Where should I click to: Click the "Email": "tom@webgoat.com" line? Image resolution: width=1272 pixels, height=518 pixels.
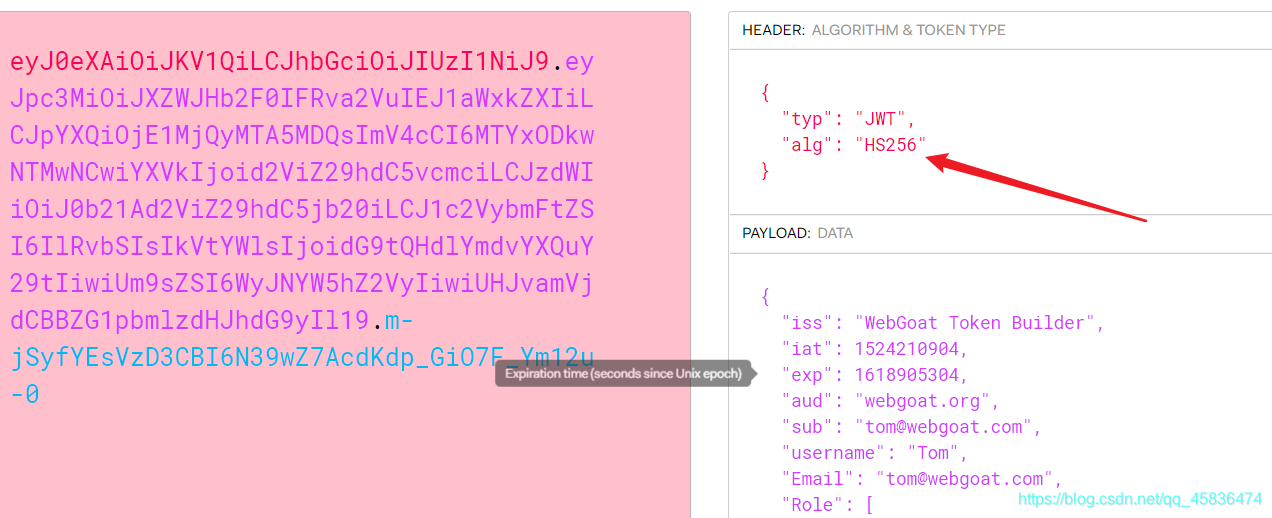(922, 479)
